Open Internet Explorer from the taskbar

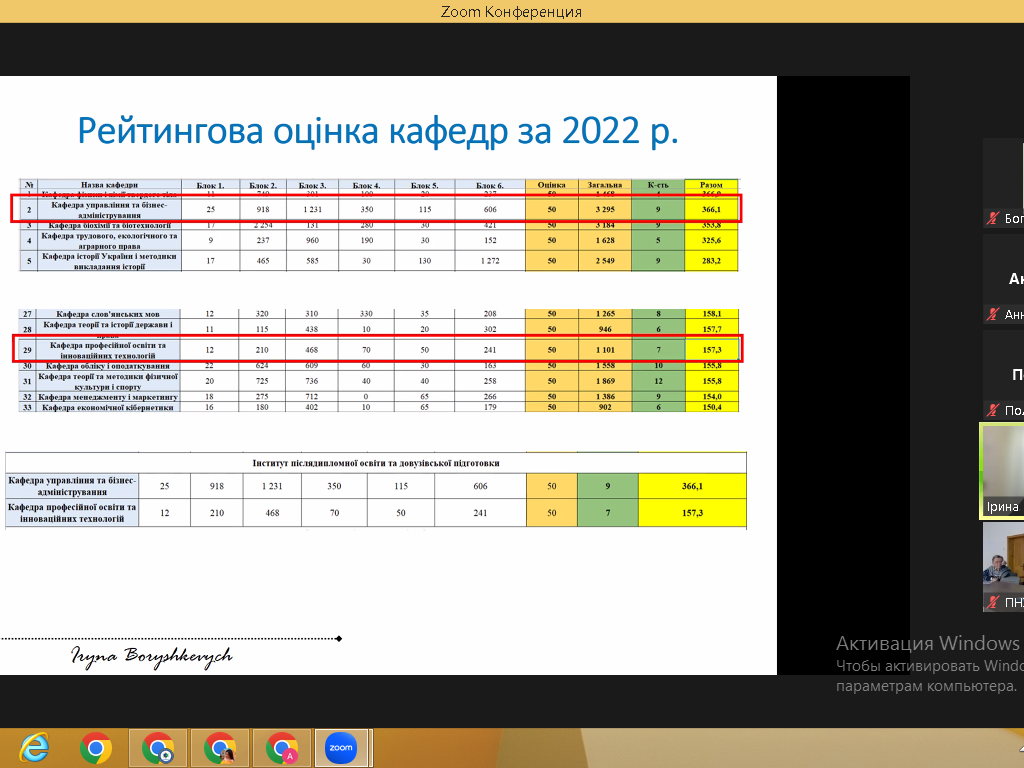pos(34,747)
